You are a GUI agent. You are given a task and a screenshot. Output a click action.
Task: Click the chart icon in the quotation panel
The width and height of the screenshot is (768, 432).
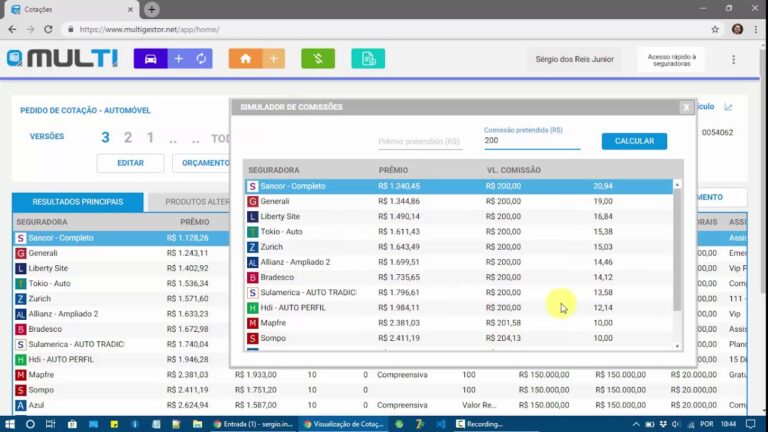pos(728,107)
